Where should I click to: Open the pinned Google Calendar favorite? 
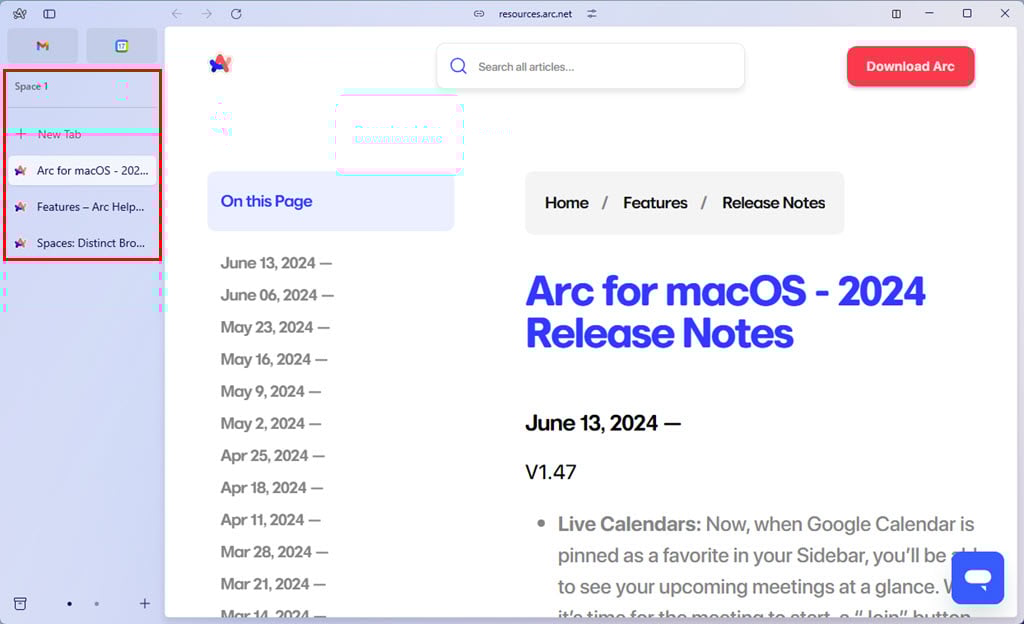121,46
